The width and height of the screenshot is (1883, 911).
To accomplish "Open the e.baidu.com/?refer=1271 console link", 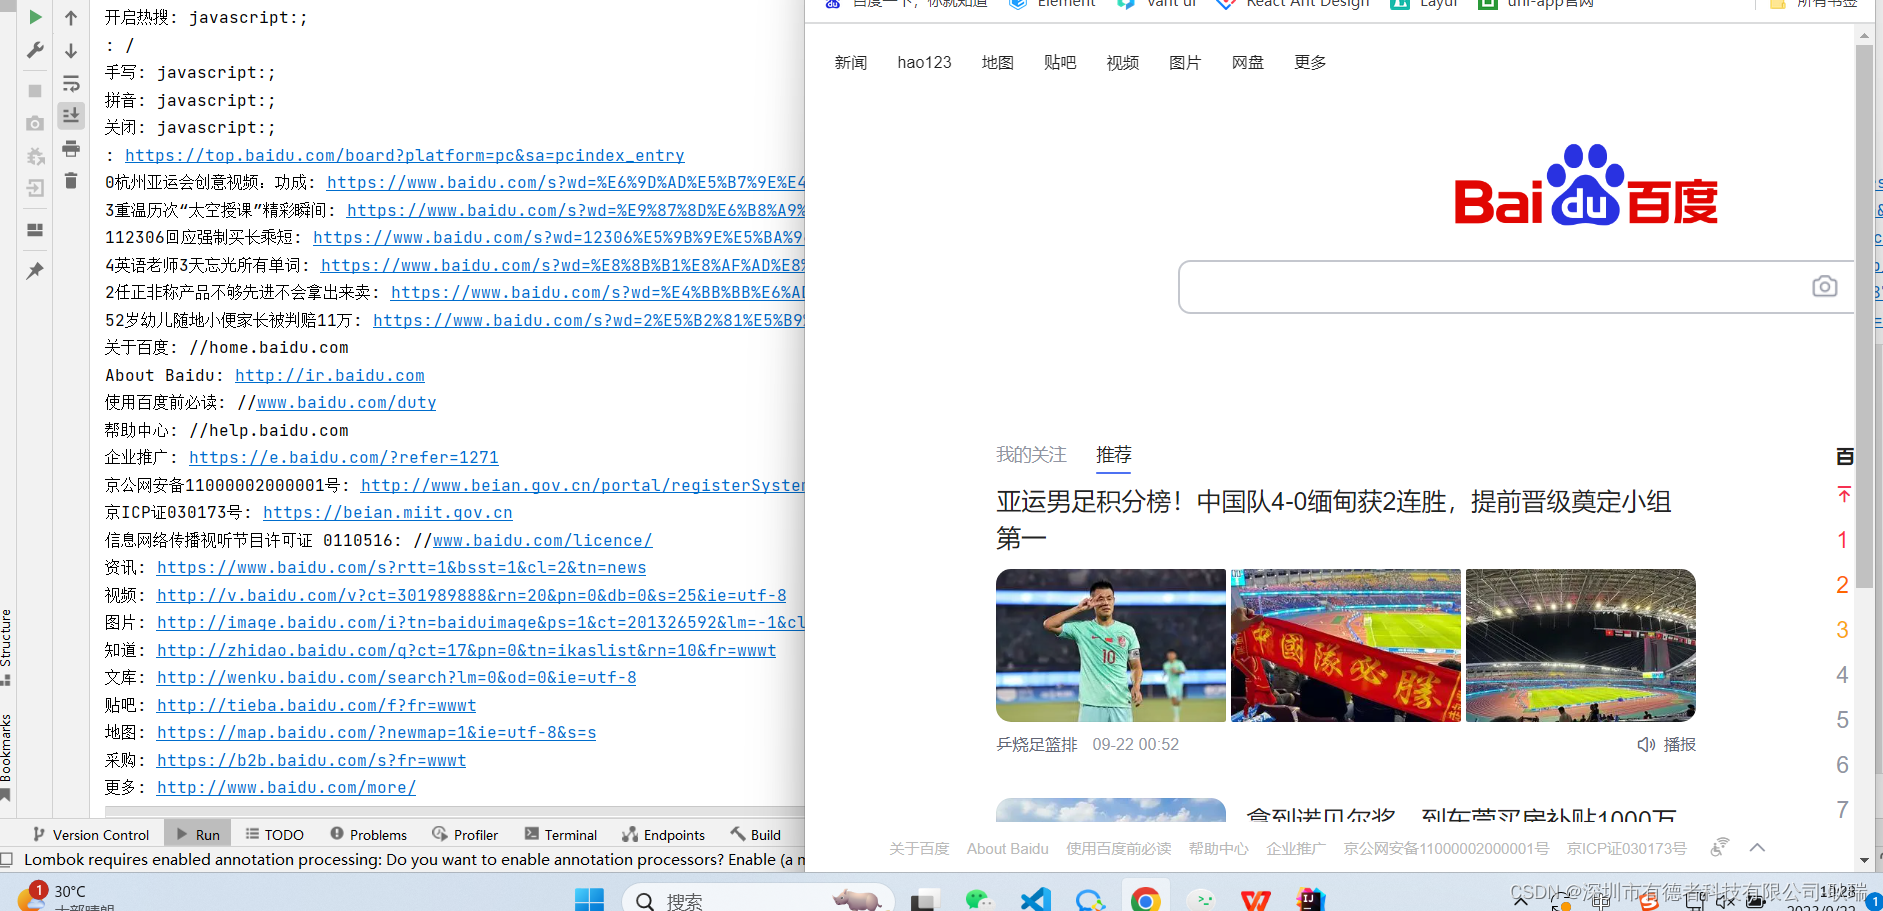I will click(x=344, y=457).
